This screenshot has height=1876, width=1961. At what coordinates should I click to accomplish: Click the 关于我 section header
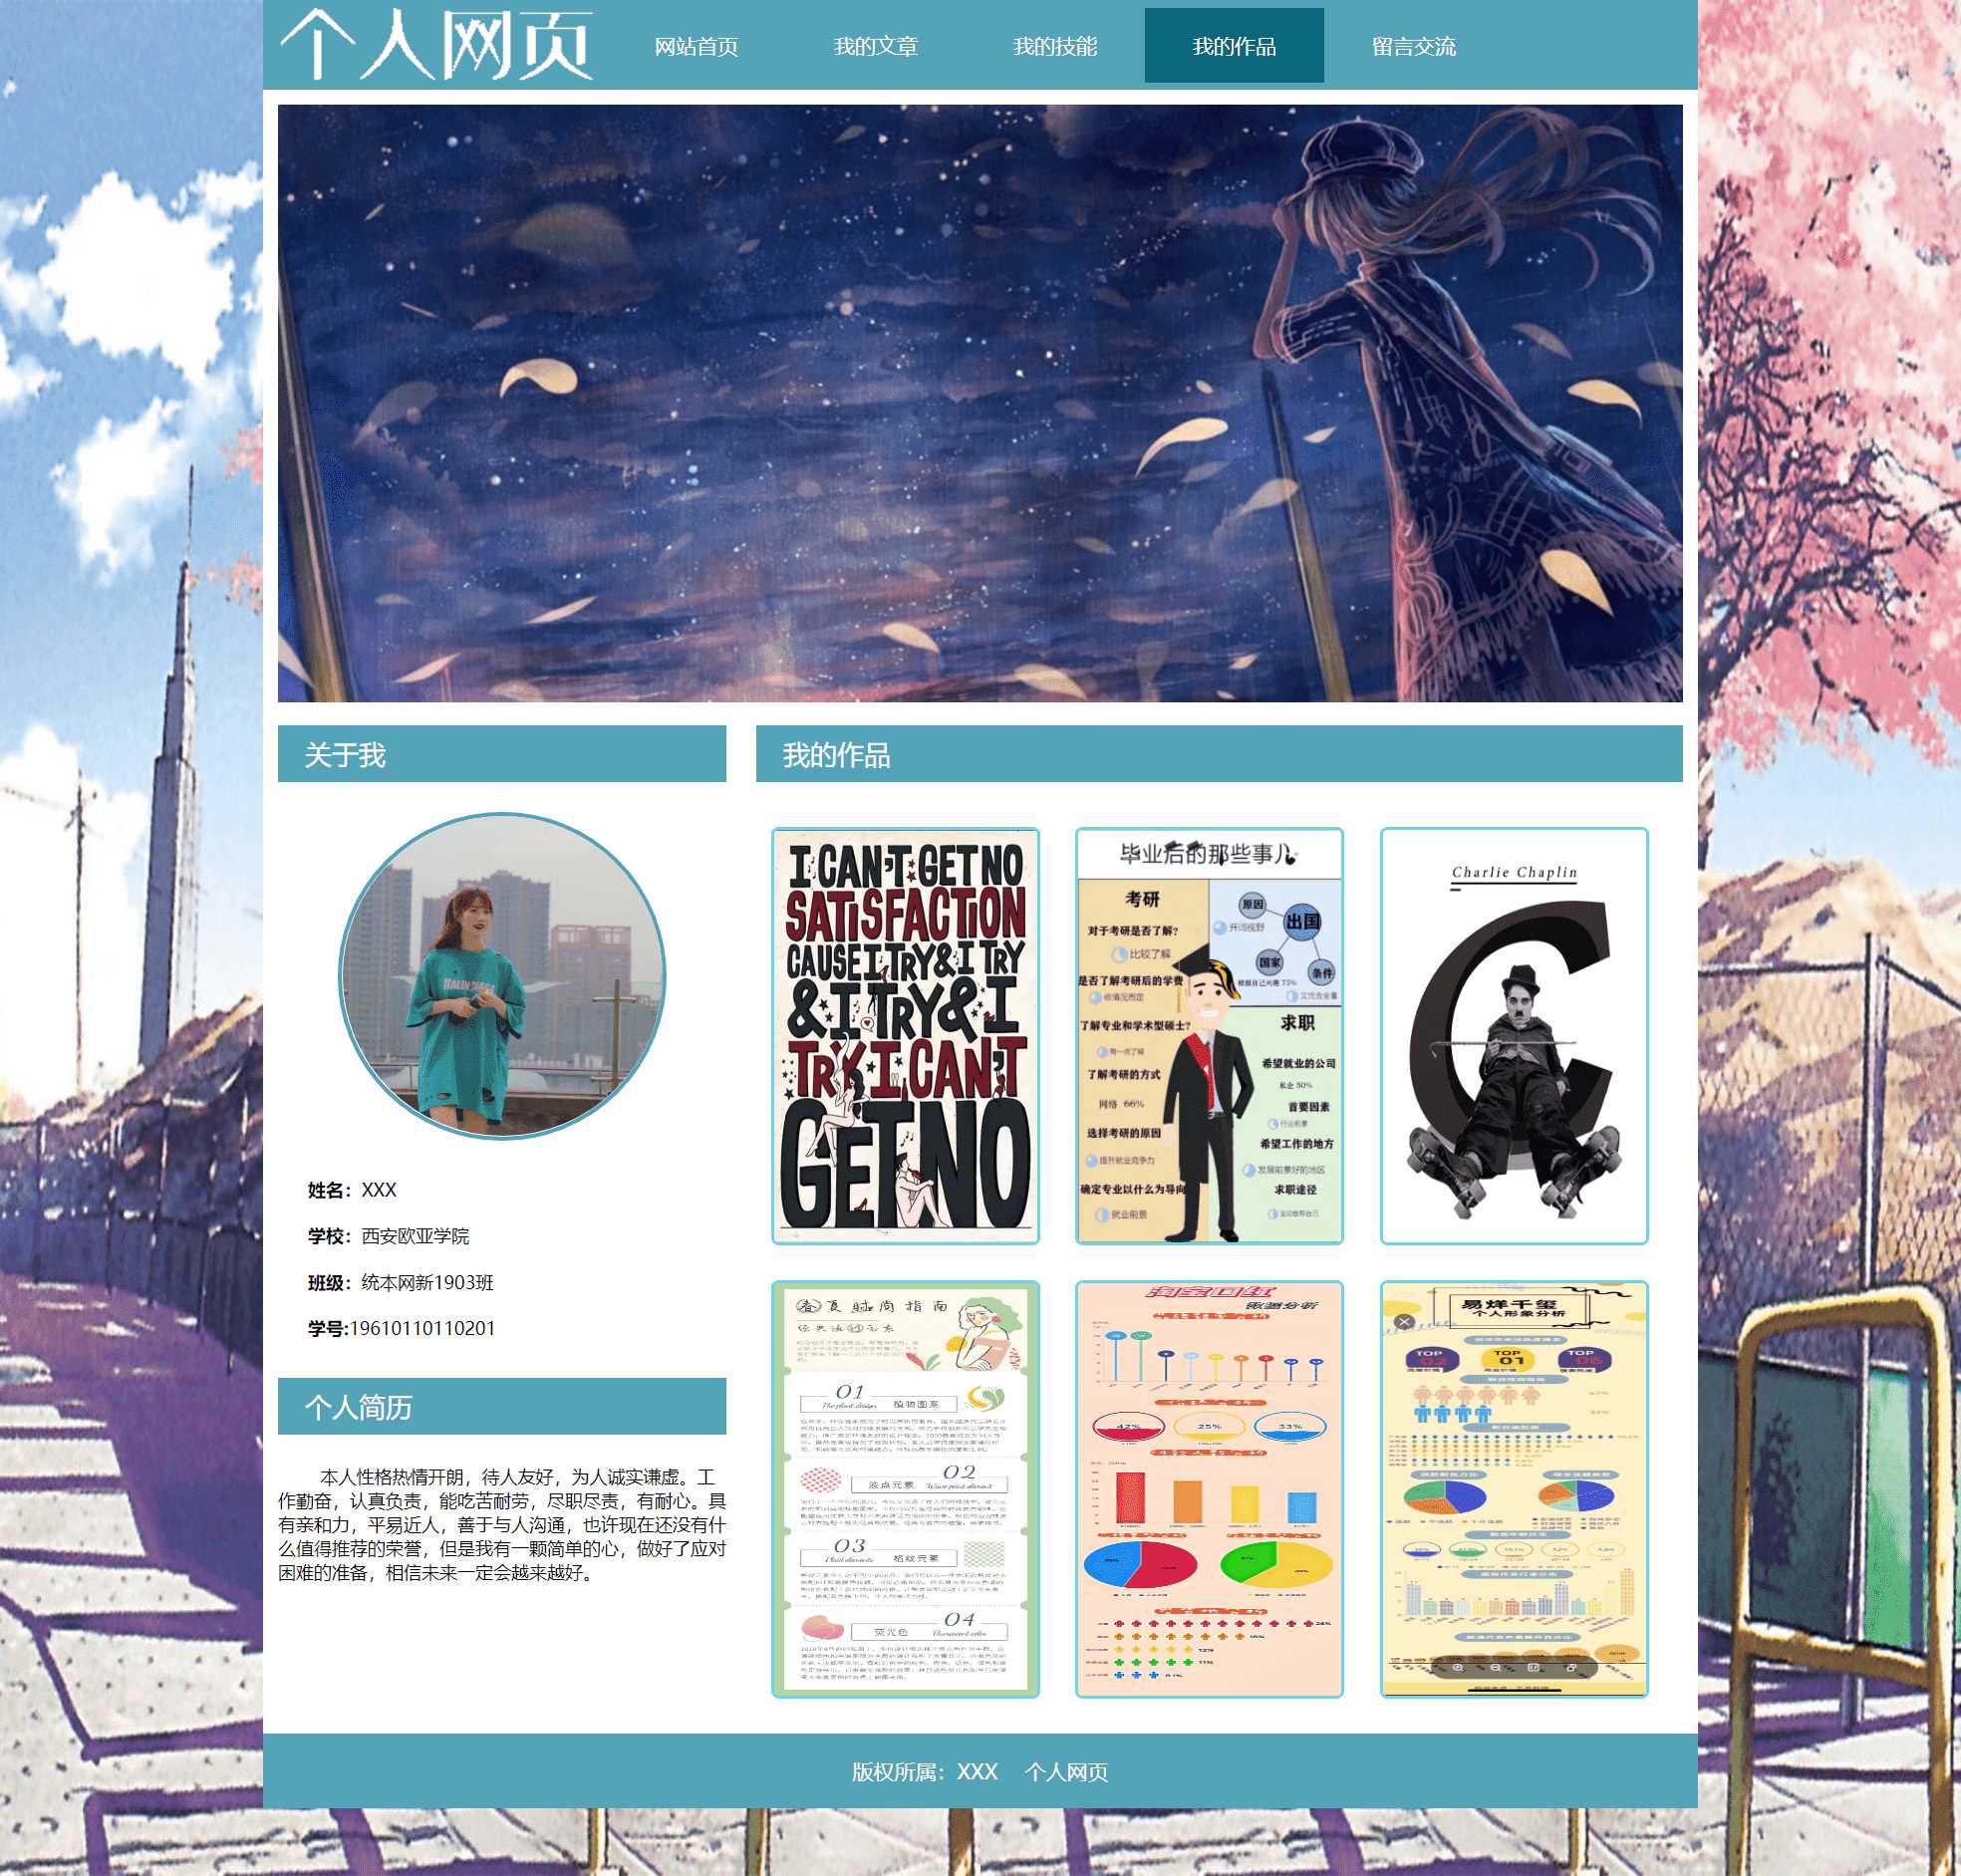point(344,754)
